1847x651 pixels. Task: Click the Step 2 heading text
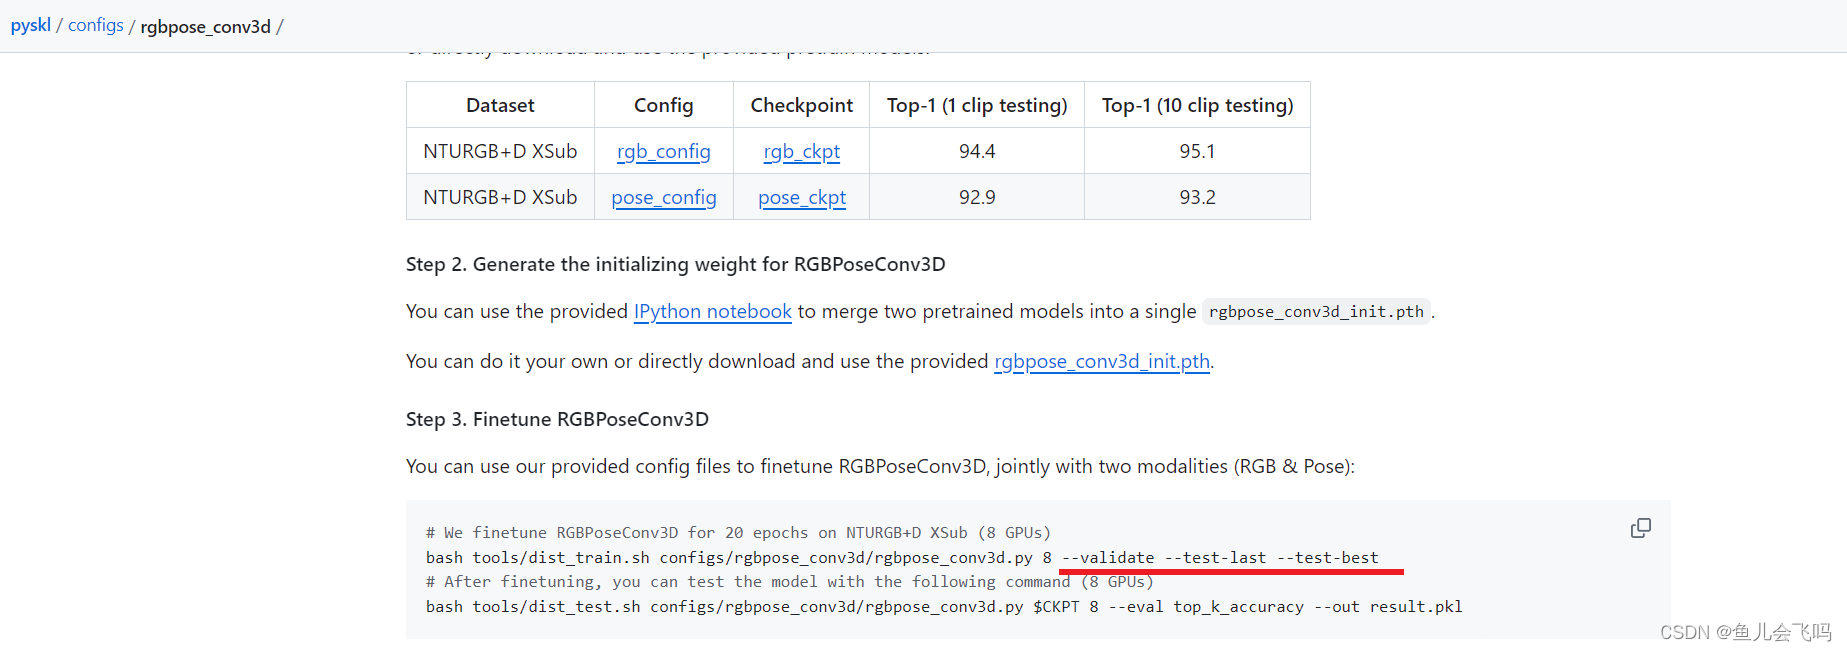676,264
